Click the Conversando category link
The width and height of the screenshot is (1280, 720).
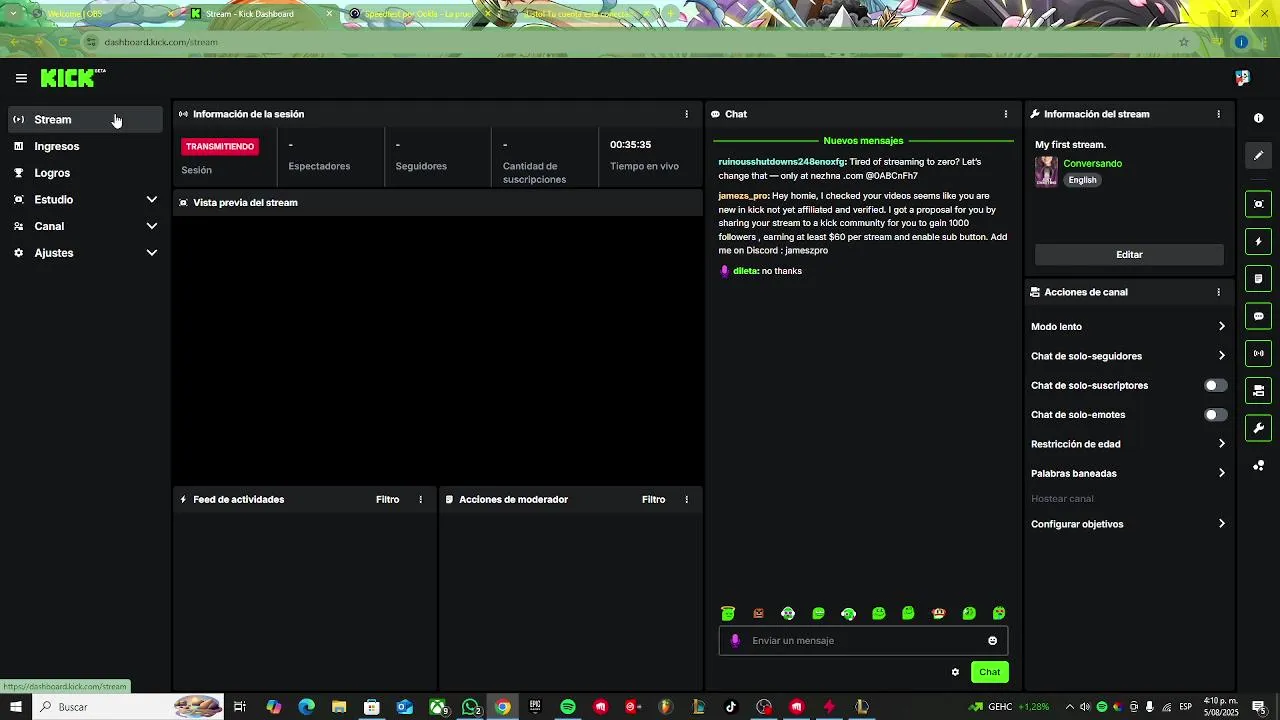[1092, 163]
